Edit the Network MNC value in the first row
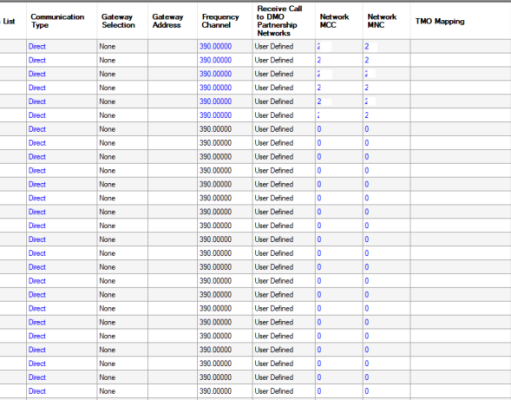The height and width of the screenshot is (400, 511). coord(387,46)
